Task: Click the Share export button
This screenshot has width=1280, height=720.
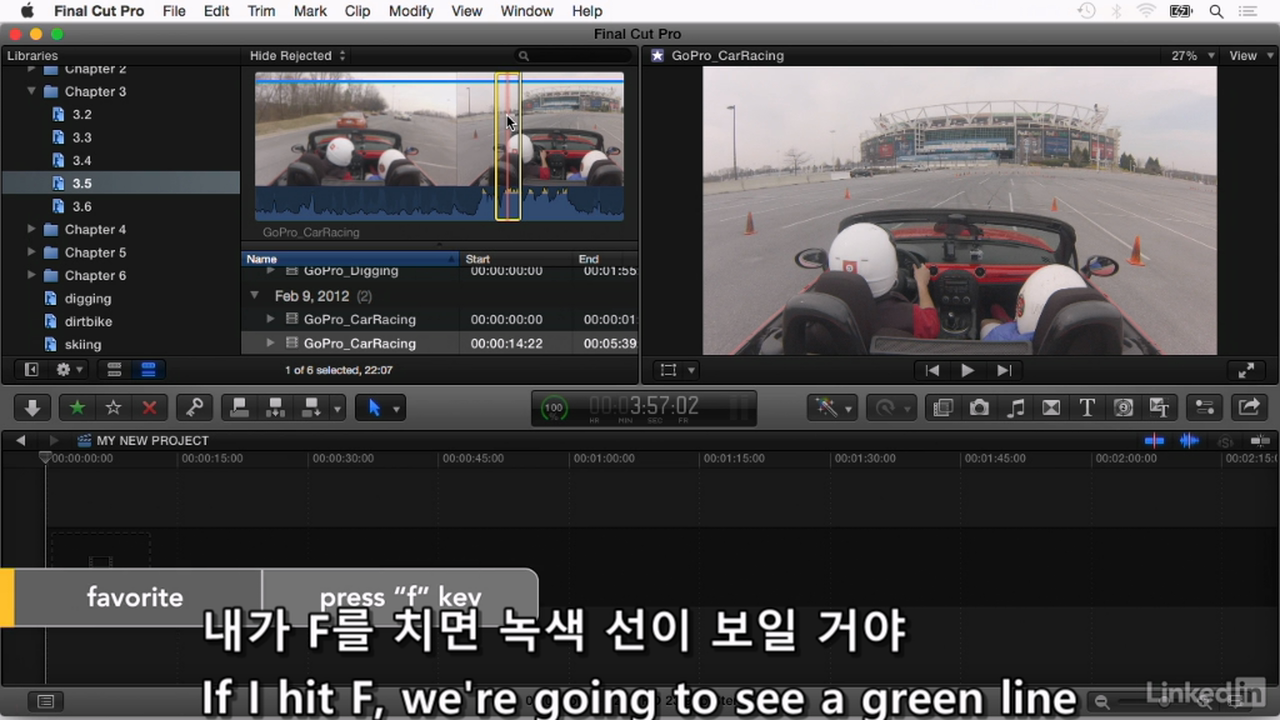Action: pyautogui.click(x=1249, y=408)
